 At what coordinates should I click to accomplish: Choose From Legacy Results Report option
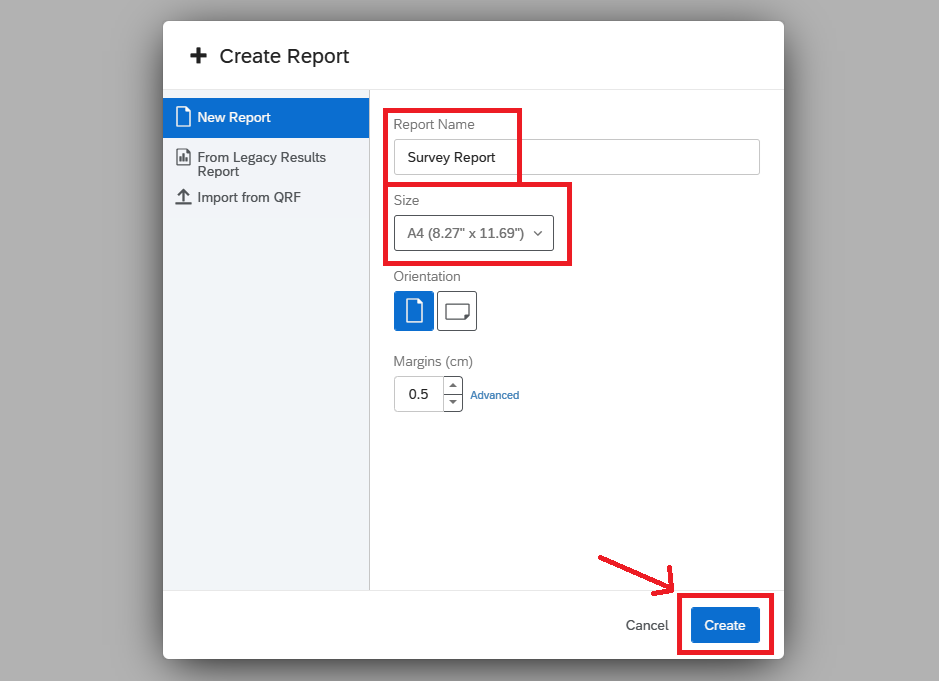(261, 164)
